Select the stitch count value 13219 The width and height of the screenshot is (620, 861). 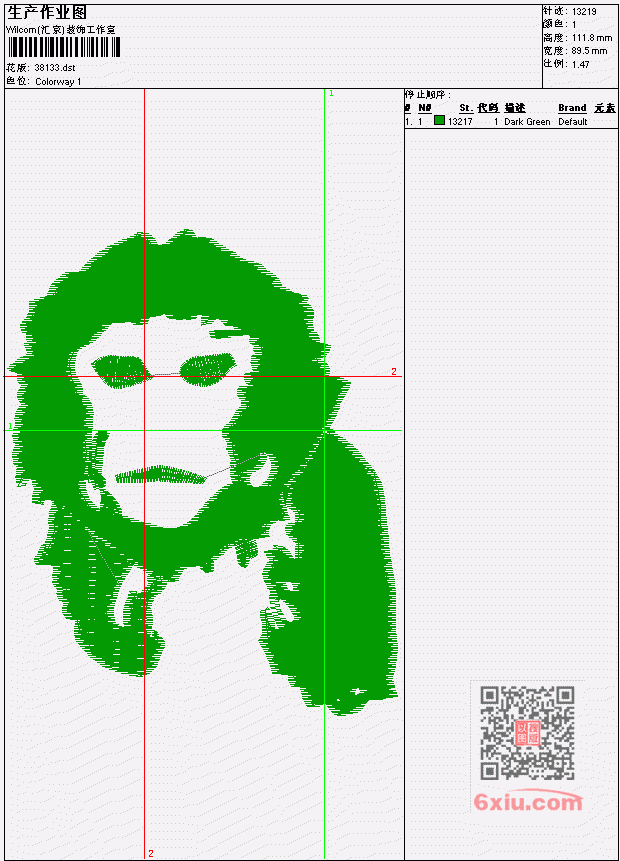(x=584, y=12)
